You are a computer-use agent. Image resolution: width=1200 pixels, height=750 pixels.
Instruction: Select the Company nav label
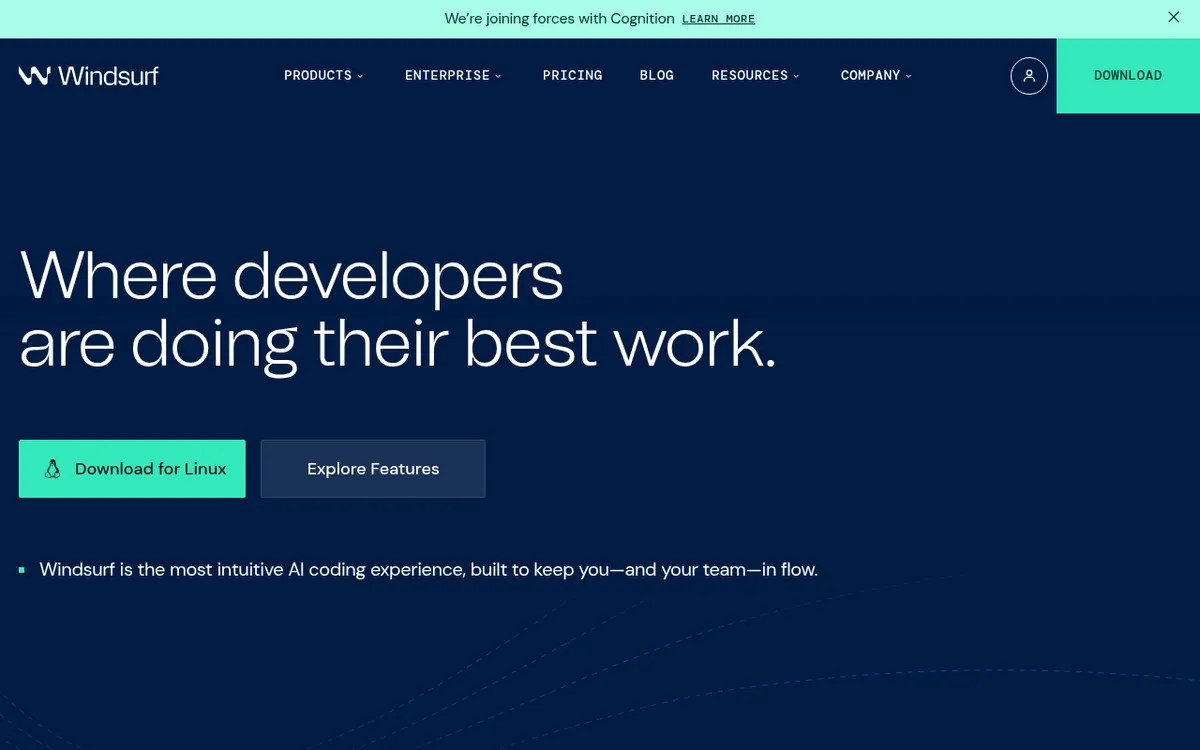coord(870,76)
